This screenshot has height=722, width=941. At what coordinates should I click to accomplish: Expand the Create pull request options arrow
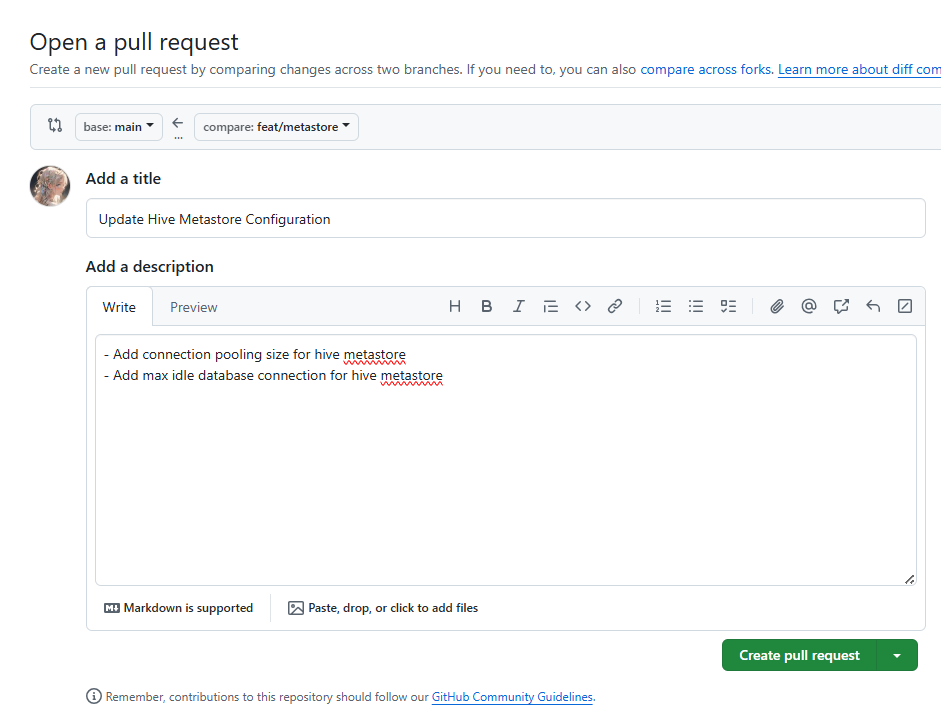[897, 656]
